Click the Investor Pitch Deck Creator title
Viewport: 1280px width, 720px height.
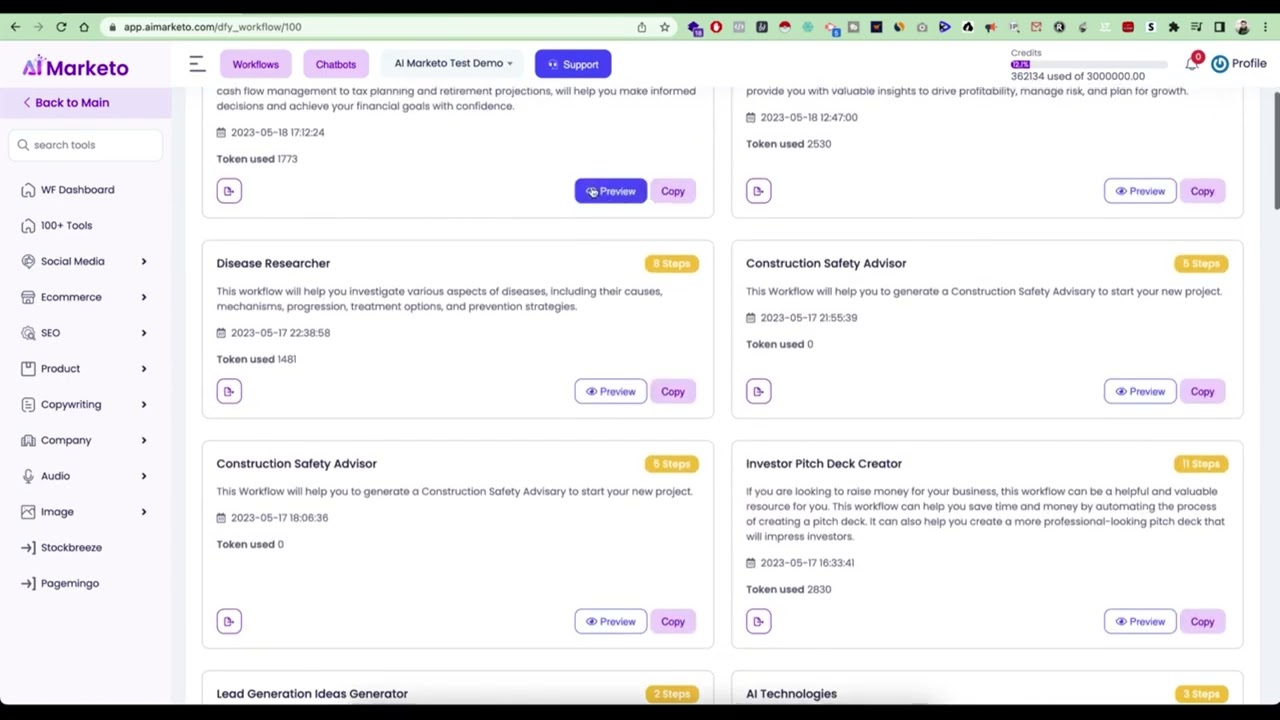pos(824,464)
